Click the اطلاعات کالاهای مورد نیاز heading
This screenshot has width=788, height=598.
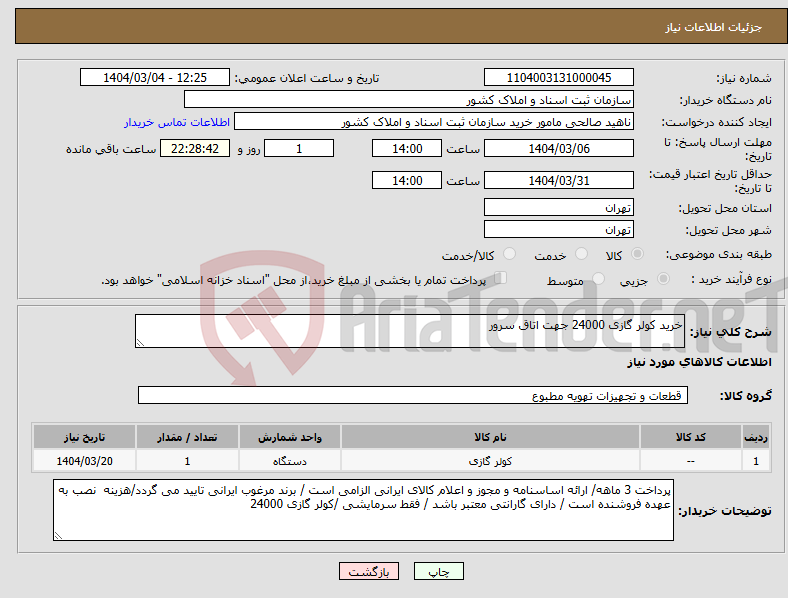[x=699, y=362]
